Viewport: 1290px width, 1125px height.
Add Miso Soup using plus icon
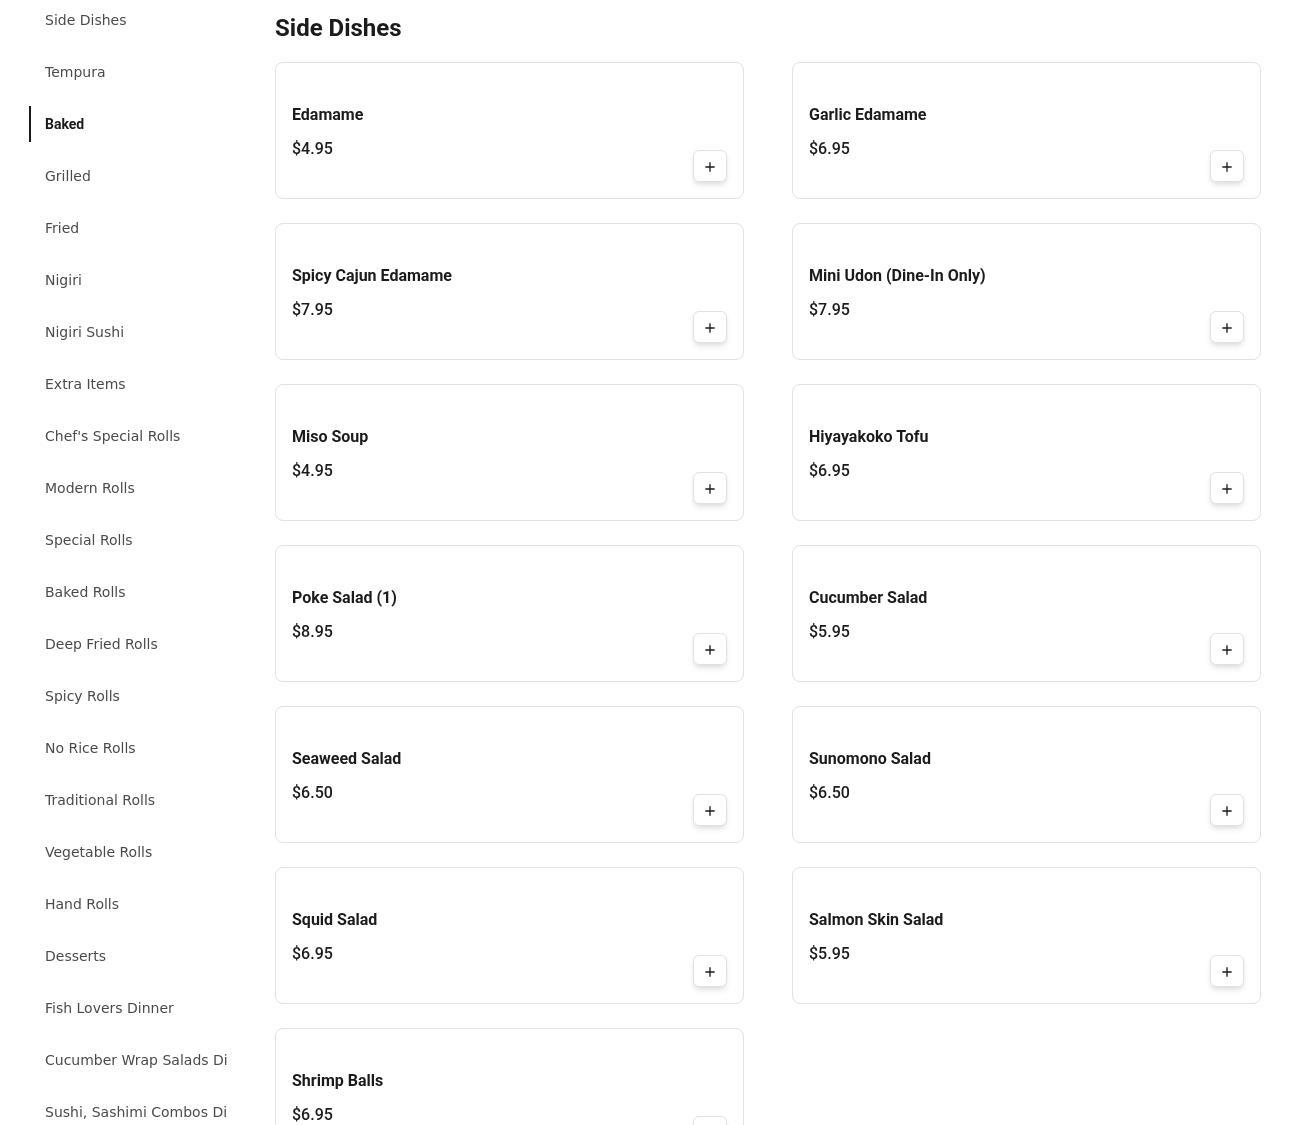[x=710, y=489]
